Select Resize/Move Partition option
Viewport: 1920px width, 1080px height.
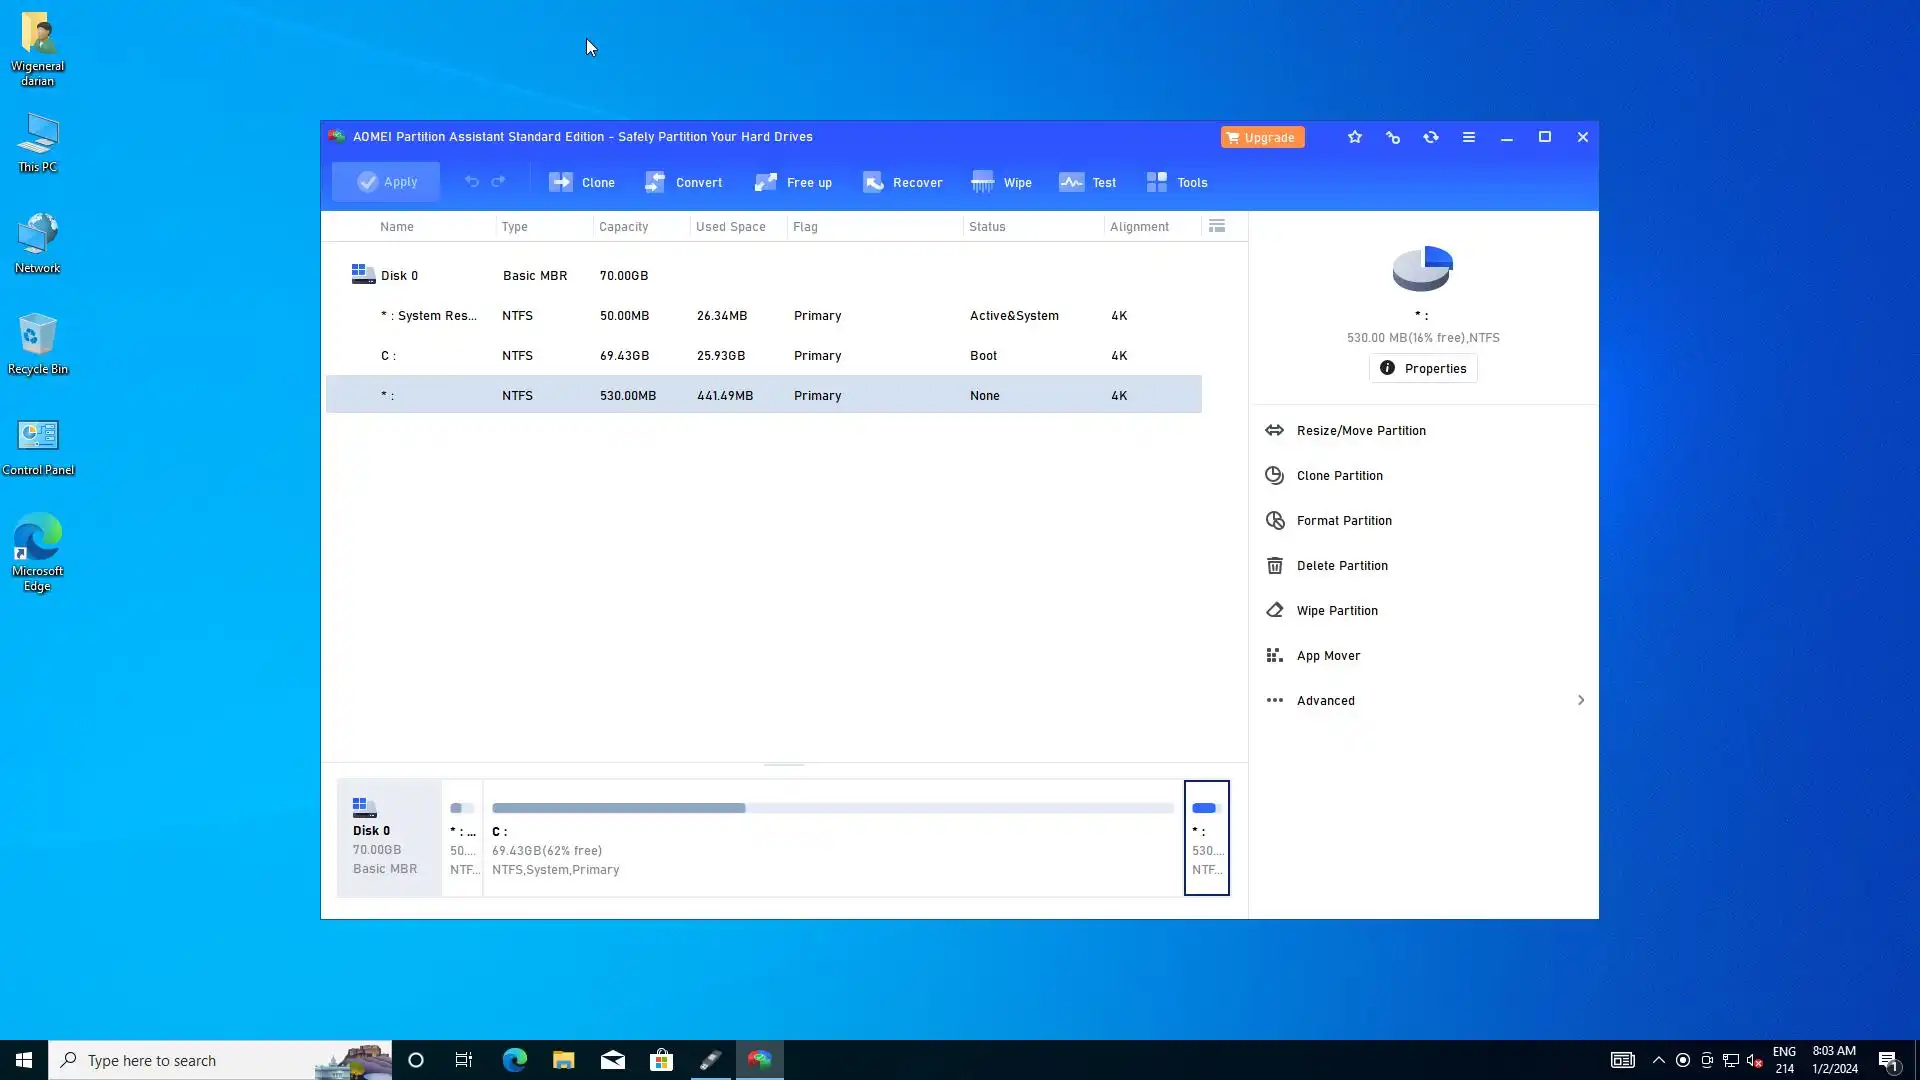[1360, 430]
